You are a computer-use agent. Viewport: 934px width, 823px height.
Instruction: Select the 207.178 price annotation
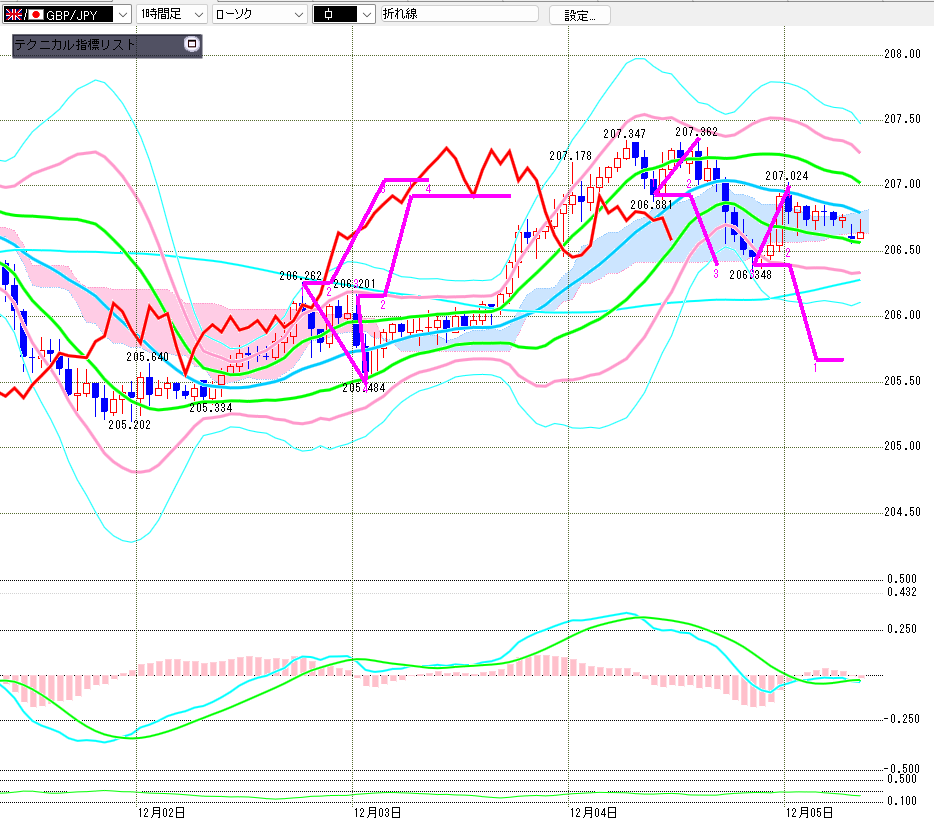(570, 155)
